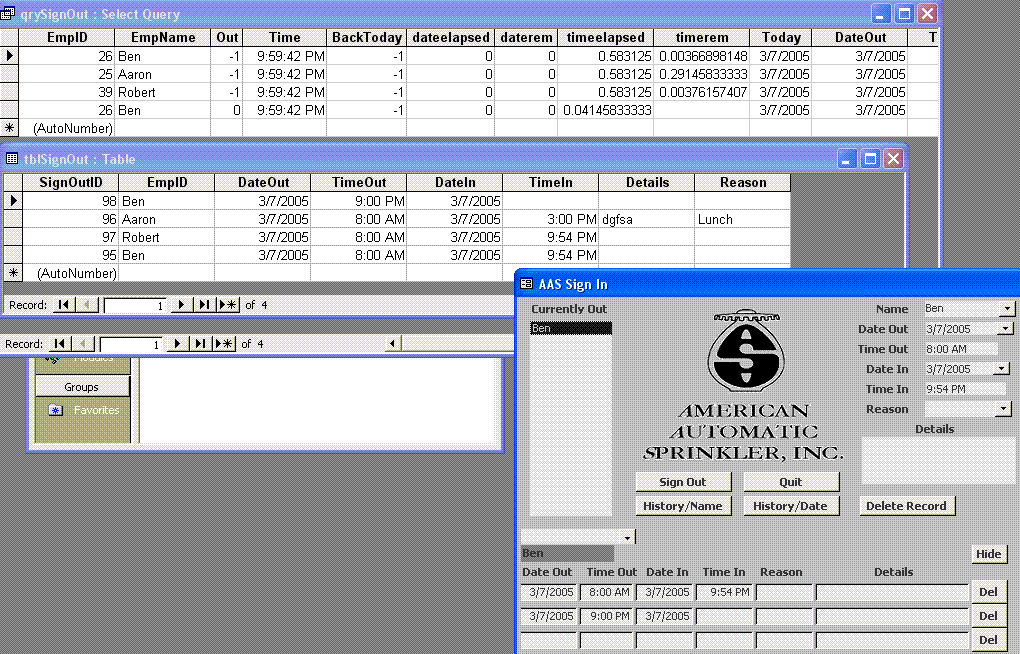Select the Robert row selector in tblSignOut

[x=13, y=237]
